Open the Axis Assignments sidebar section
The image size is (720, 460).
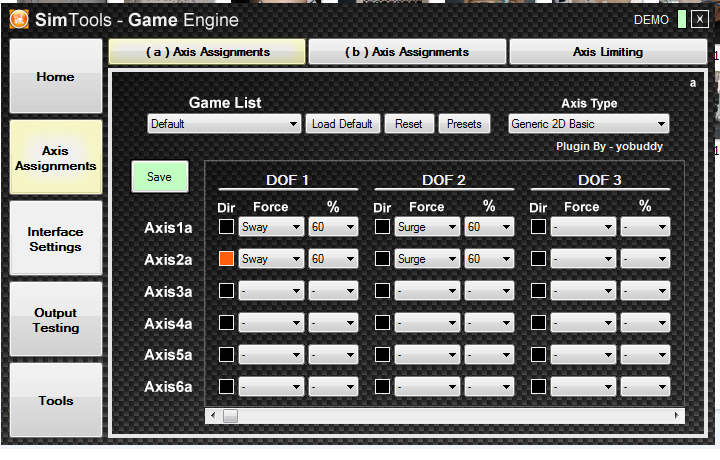pyautogui.click(x=56, y=158)
